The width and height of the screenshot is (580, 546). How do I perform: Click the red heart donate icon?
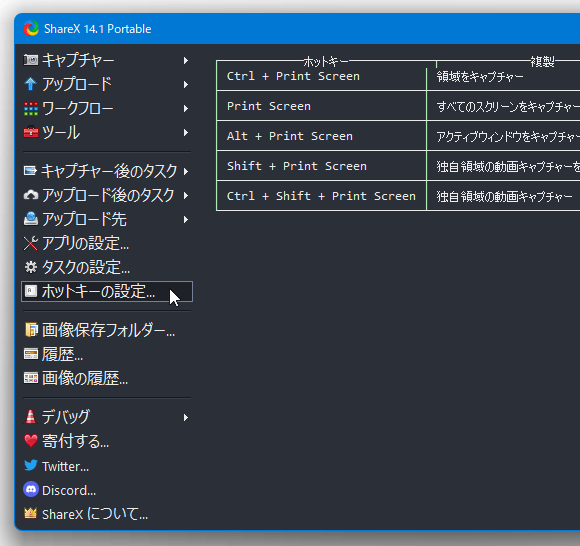[x=31, y=441]
